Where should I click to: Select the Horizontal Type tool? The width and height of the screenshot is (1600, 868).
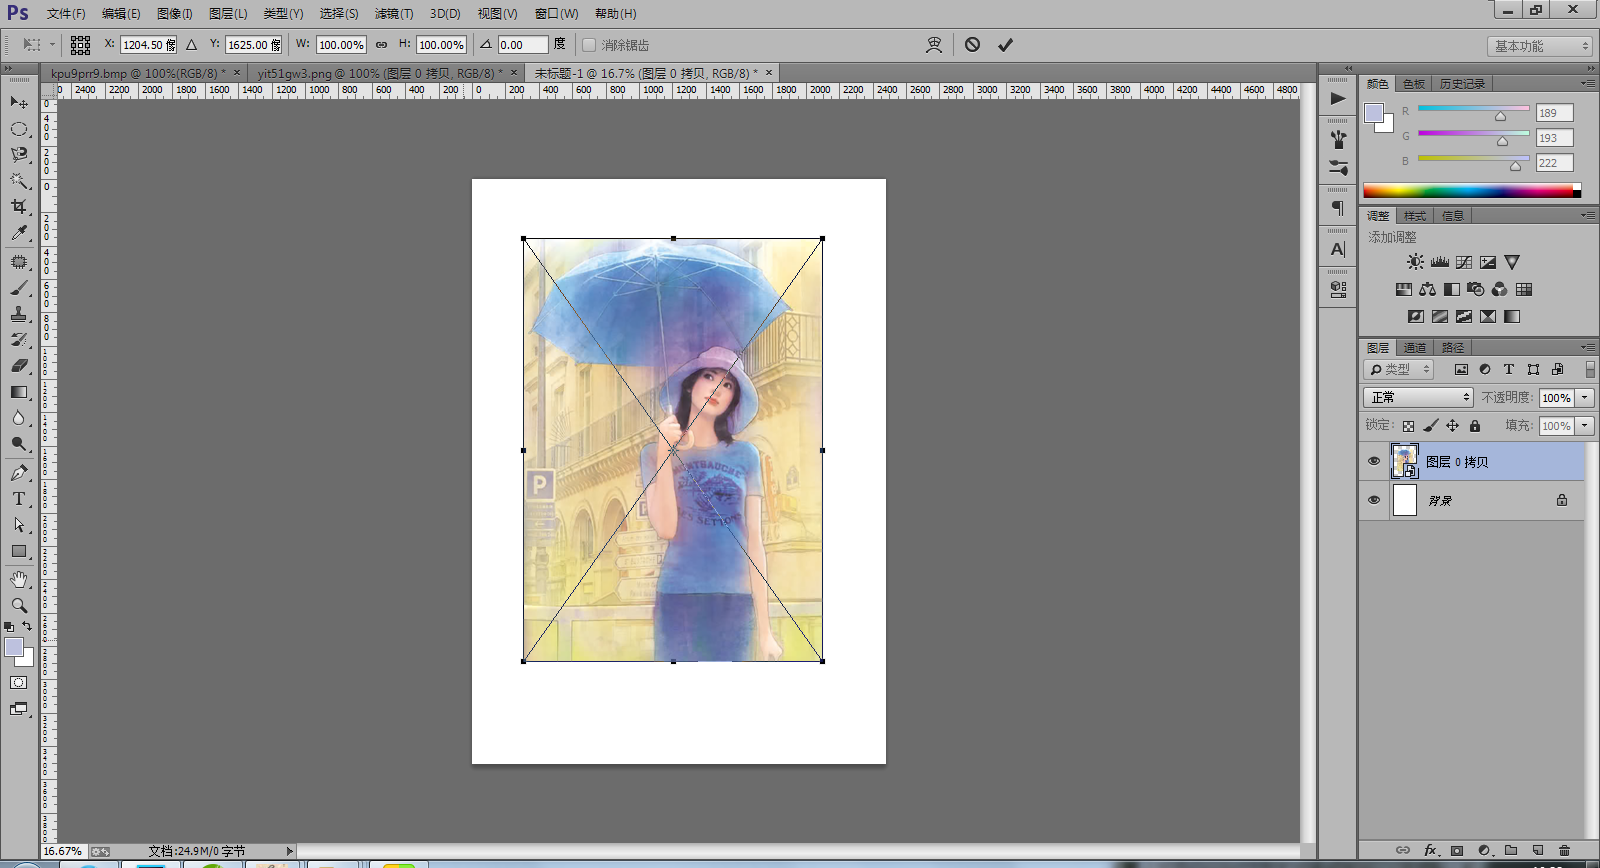point(19,499)
